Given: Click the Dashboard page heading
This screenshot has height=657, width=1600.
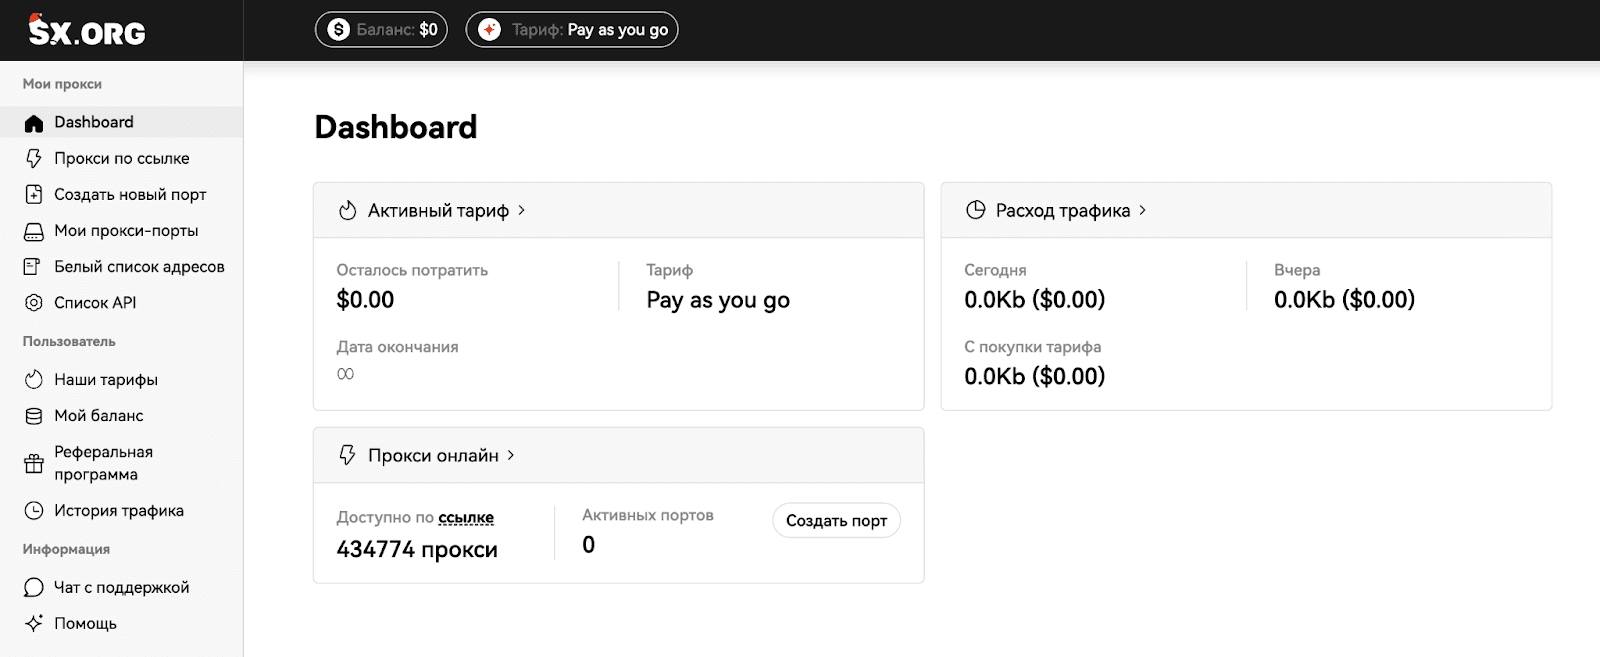Looking at the screenshot, I should (x=396, y=127).
